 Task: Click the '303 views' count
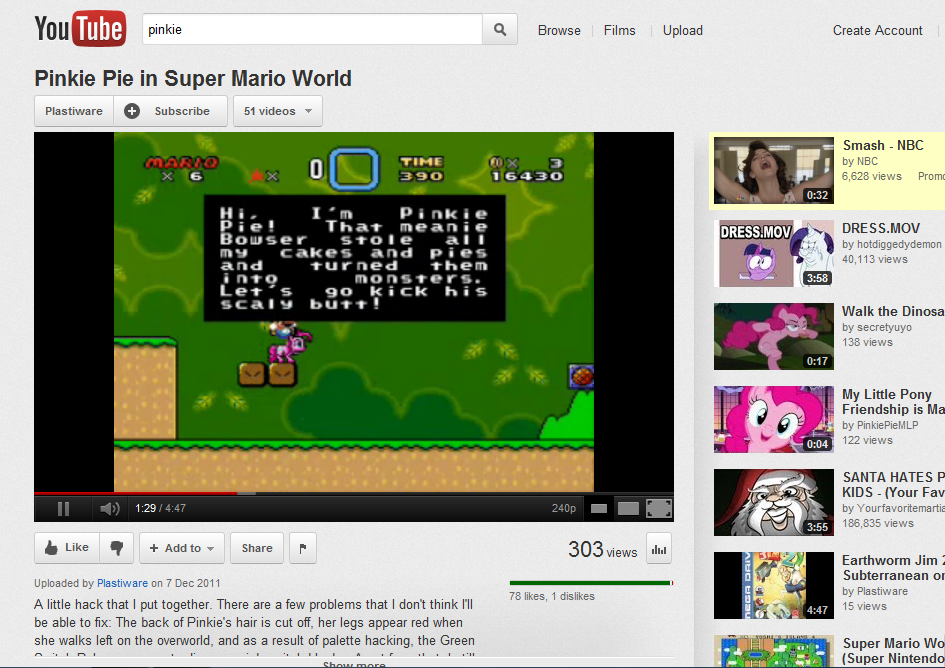(603, 549)
